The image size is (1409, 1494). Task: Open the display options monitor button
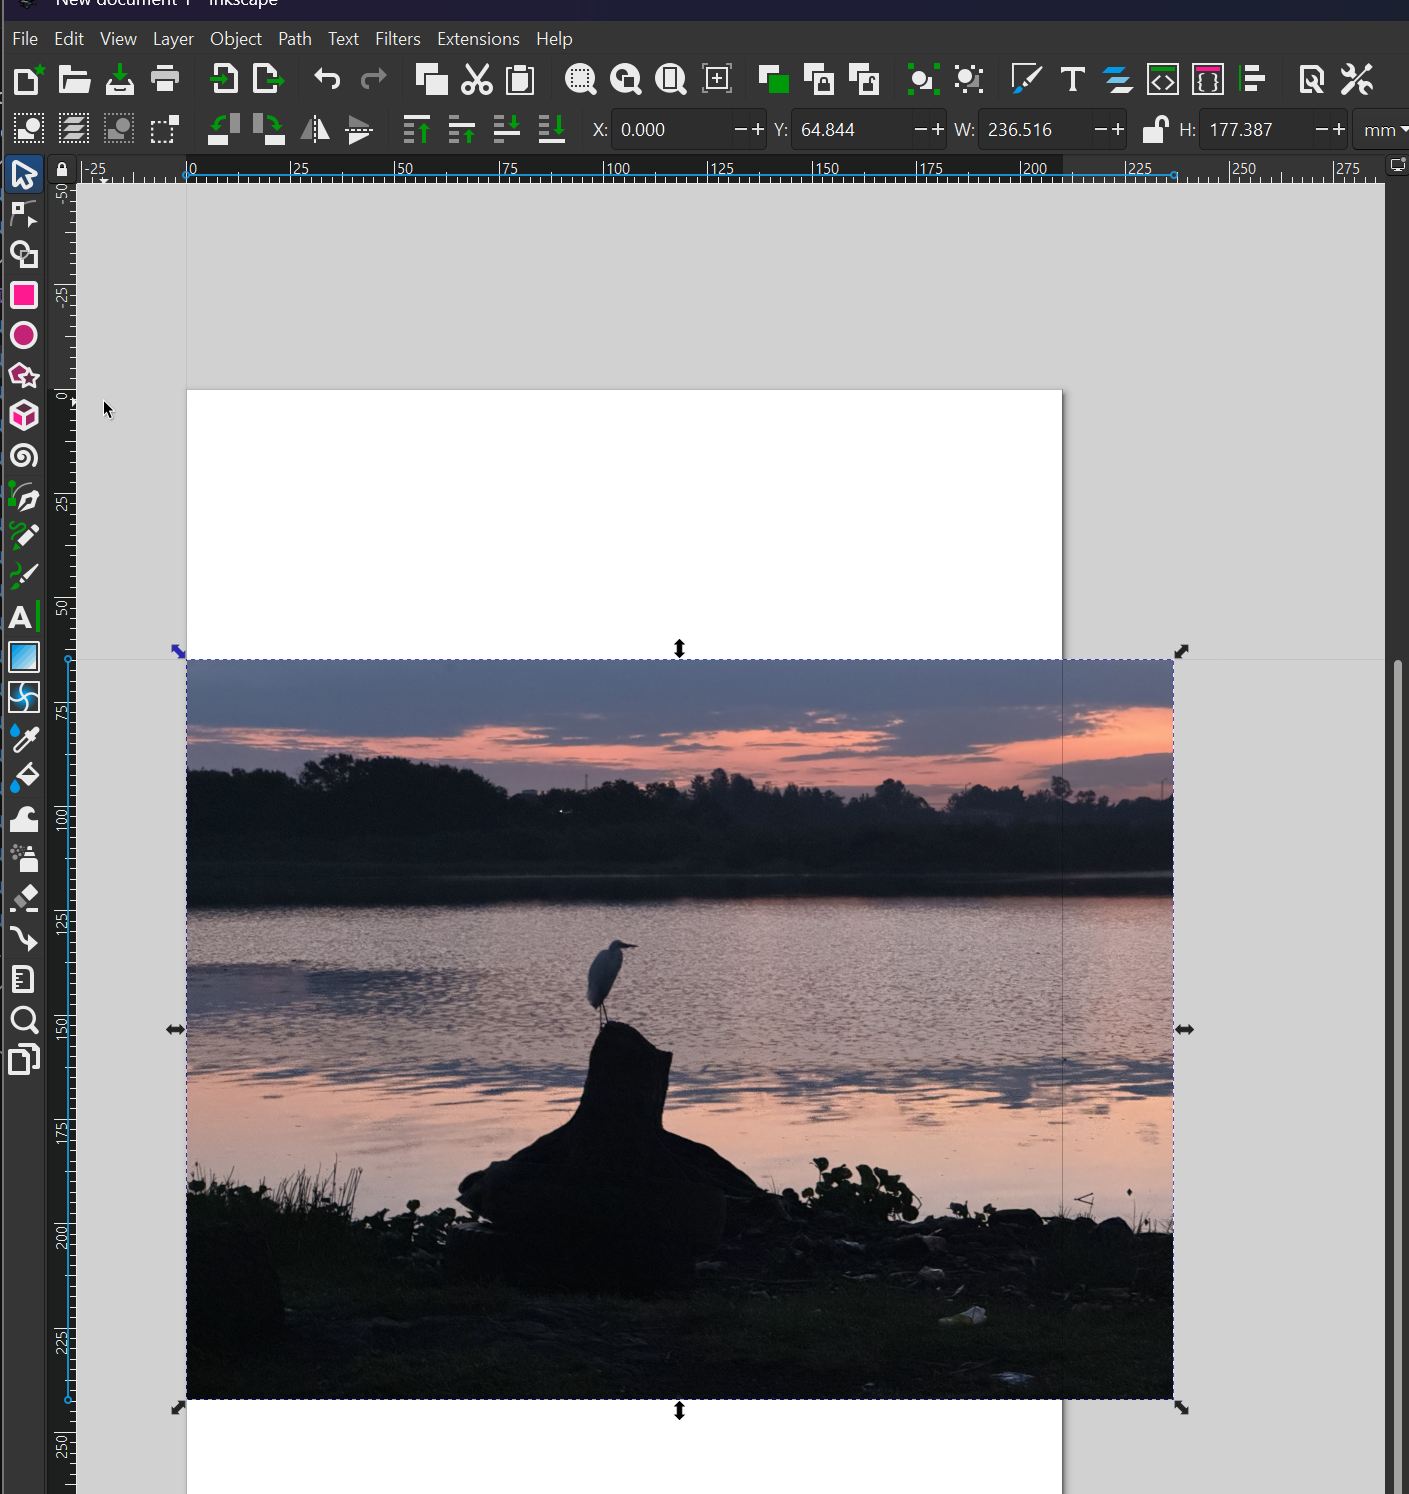(x=1398, y=165)
